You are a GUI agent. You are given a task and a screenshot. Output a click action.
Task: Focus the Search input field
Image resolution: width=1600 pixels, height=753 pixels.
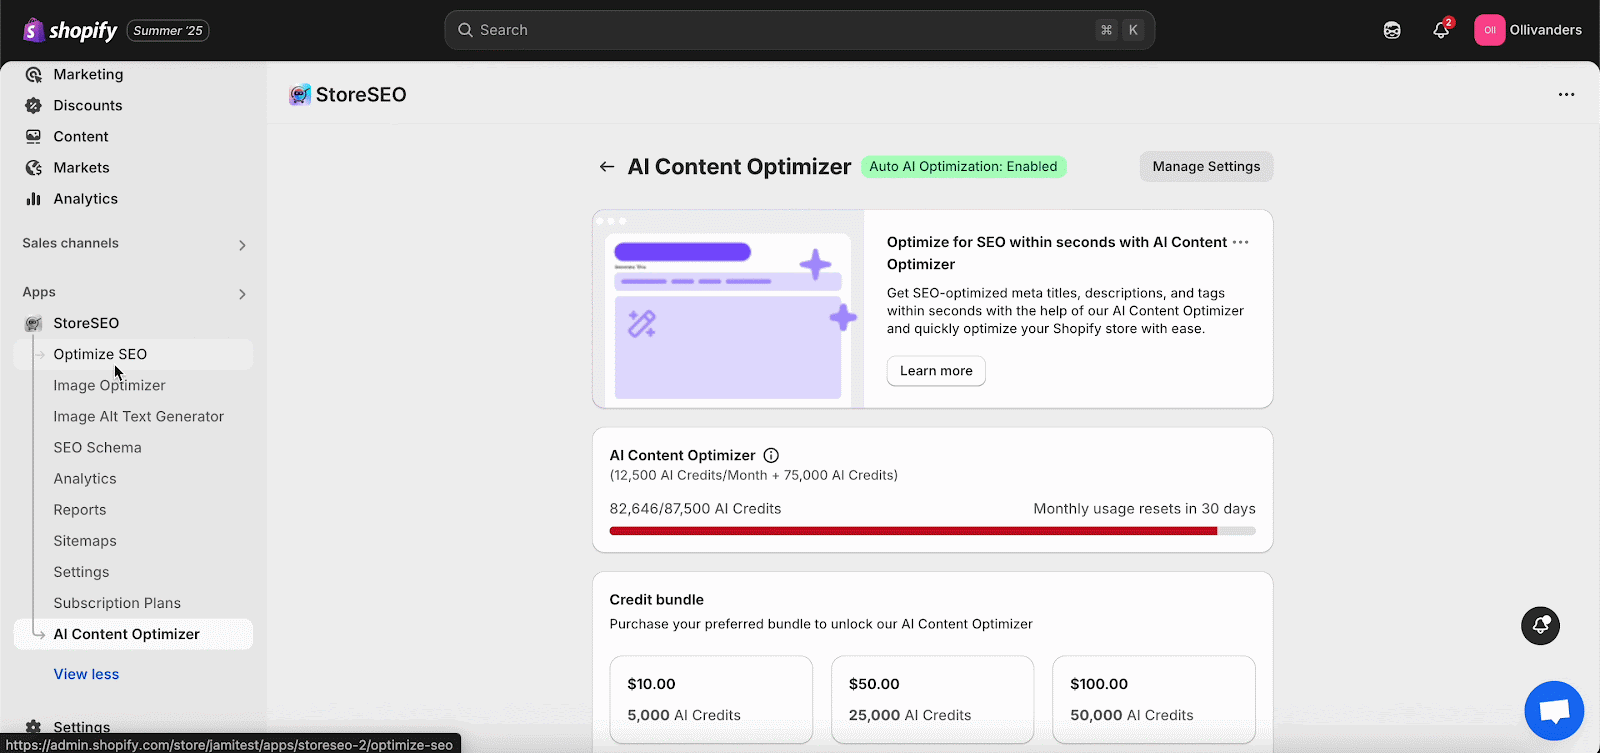(800, 30)
